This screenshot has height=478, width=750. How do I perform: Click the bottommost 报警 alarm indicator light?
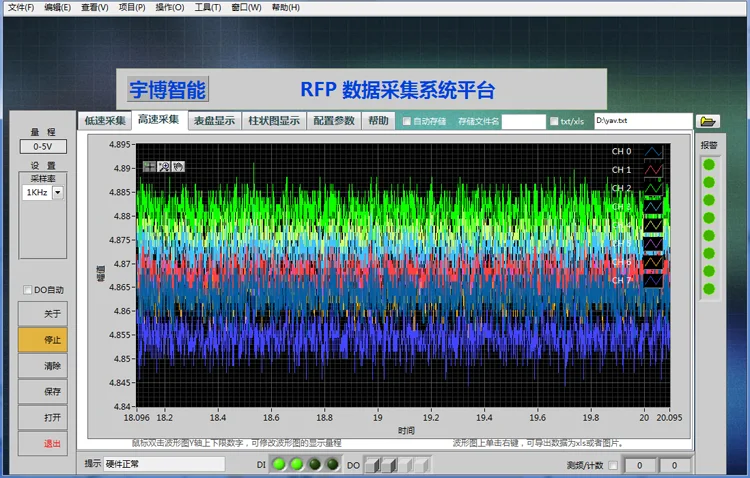click(x=709, y=289)
